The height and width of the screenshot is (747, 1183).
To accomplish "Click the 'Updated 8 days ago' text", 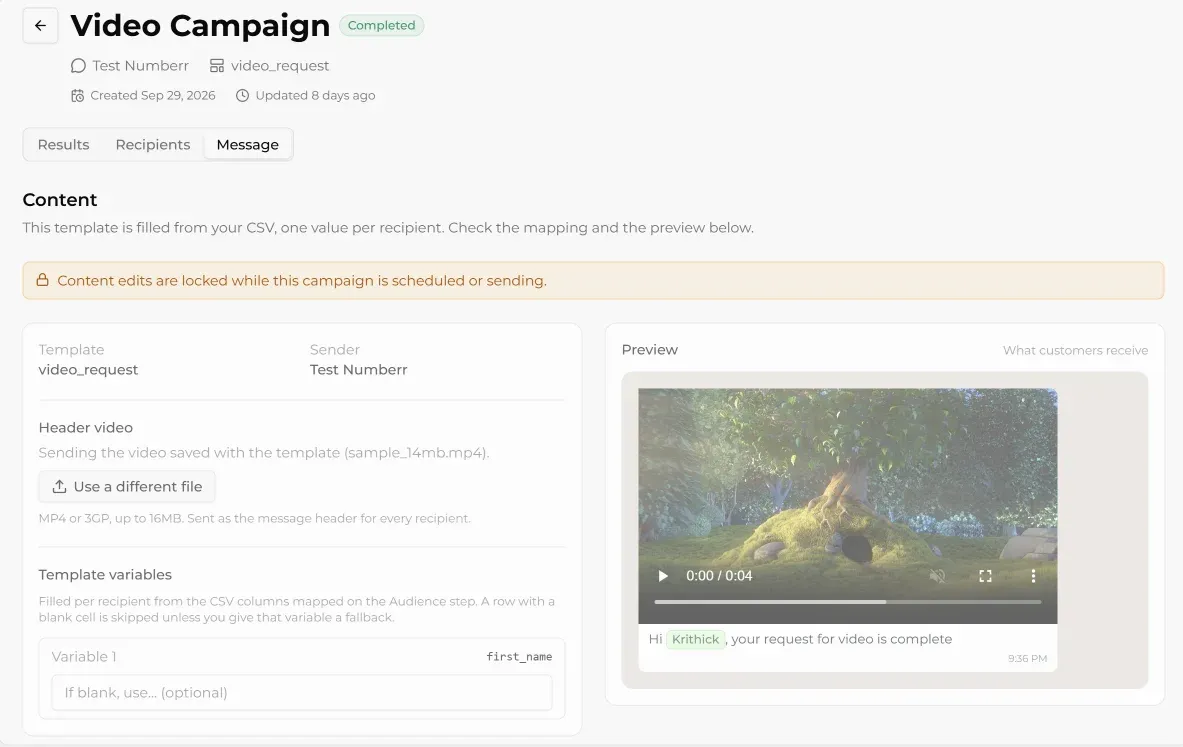I will 315,96.
